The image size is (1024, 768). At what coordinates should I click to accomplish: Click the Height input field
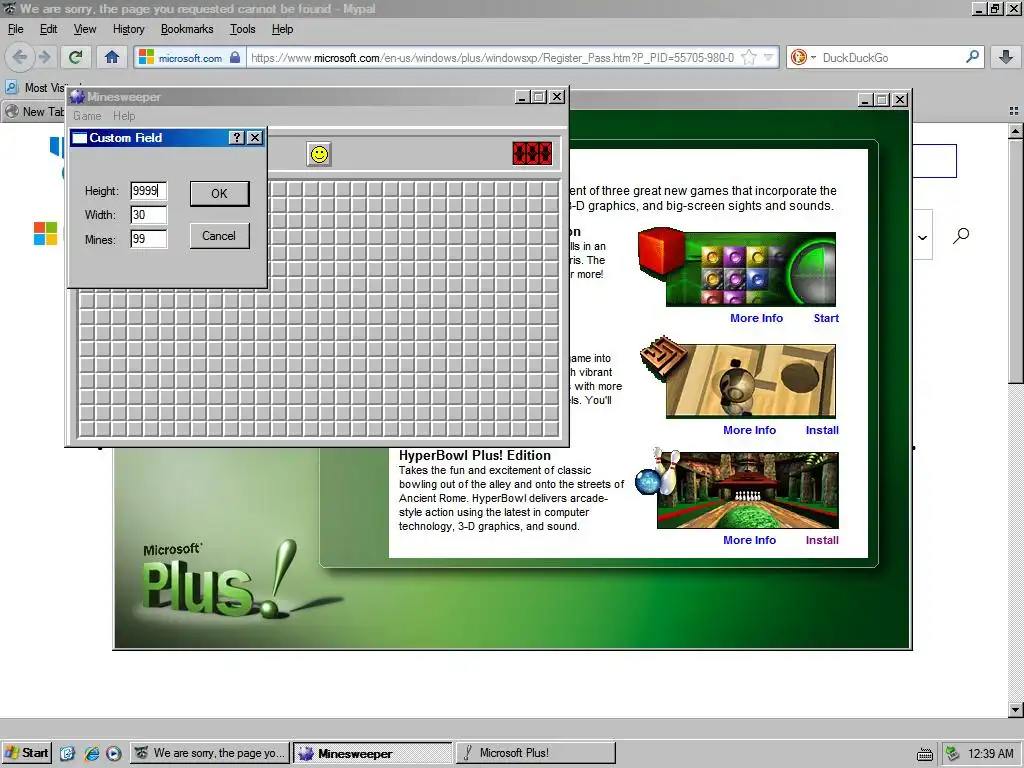pos(149,191)
